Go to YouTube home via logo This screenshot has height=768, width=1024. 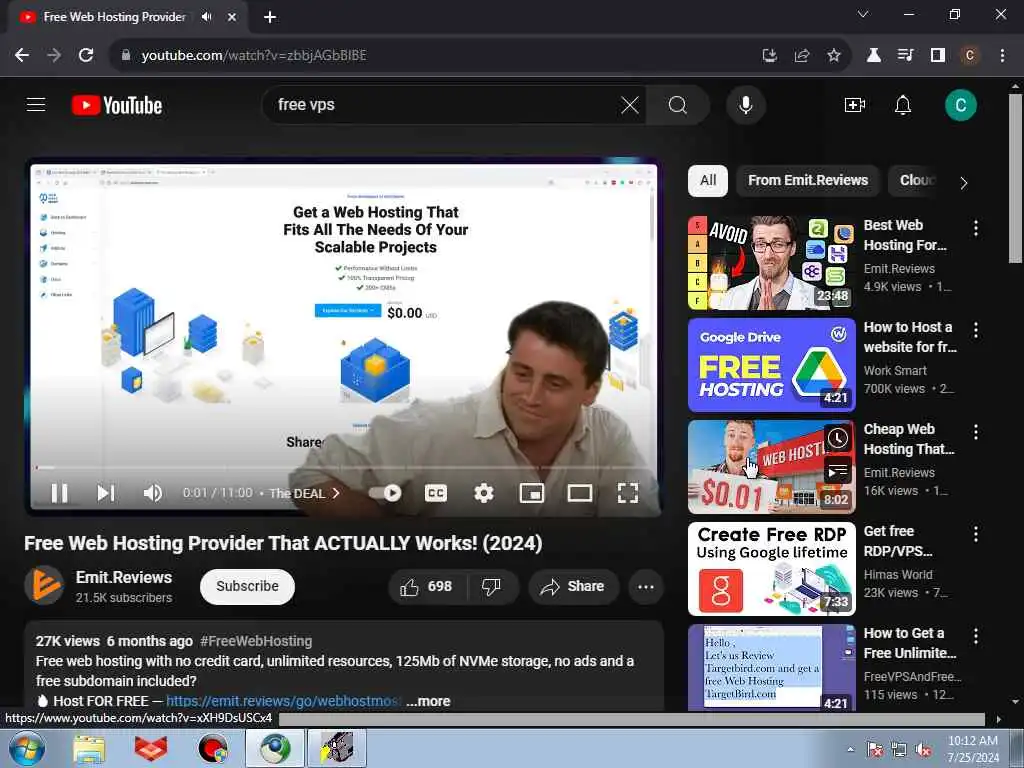click(x=117, y=105)
